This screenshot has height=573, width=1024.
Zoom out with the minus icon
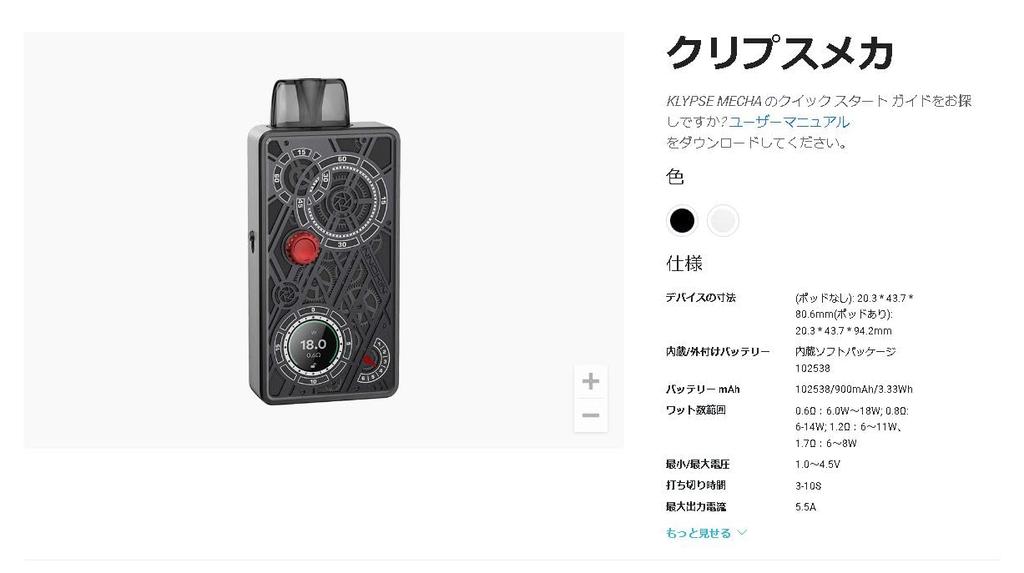(x=590, y=416)
